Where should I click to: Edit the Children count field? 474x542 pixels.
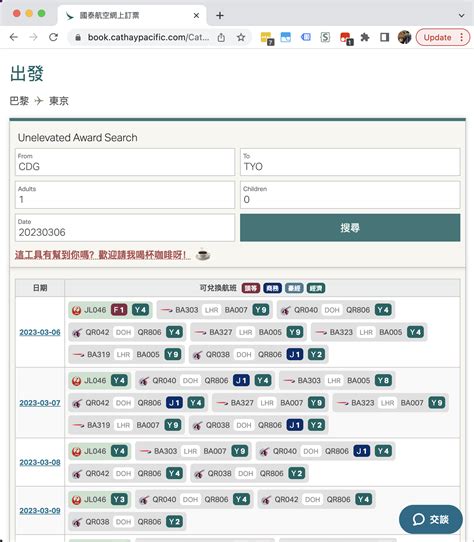[350, 195]
